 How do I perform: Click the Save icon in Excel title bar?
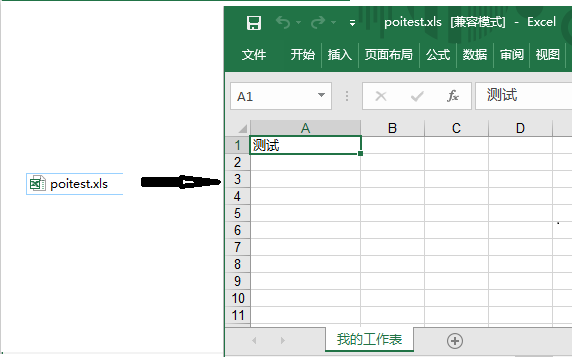254,23
